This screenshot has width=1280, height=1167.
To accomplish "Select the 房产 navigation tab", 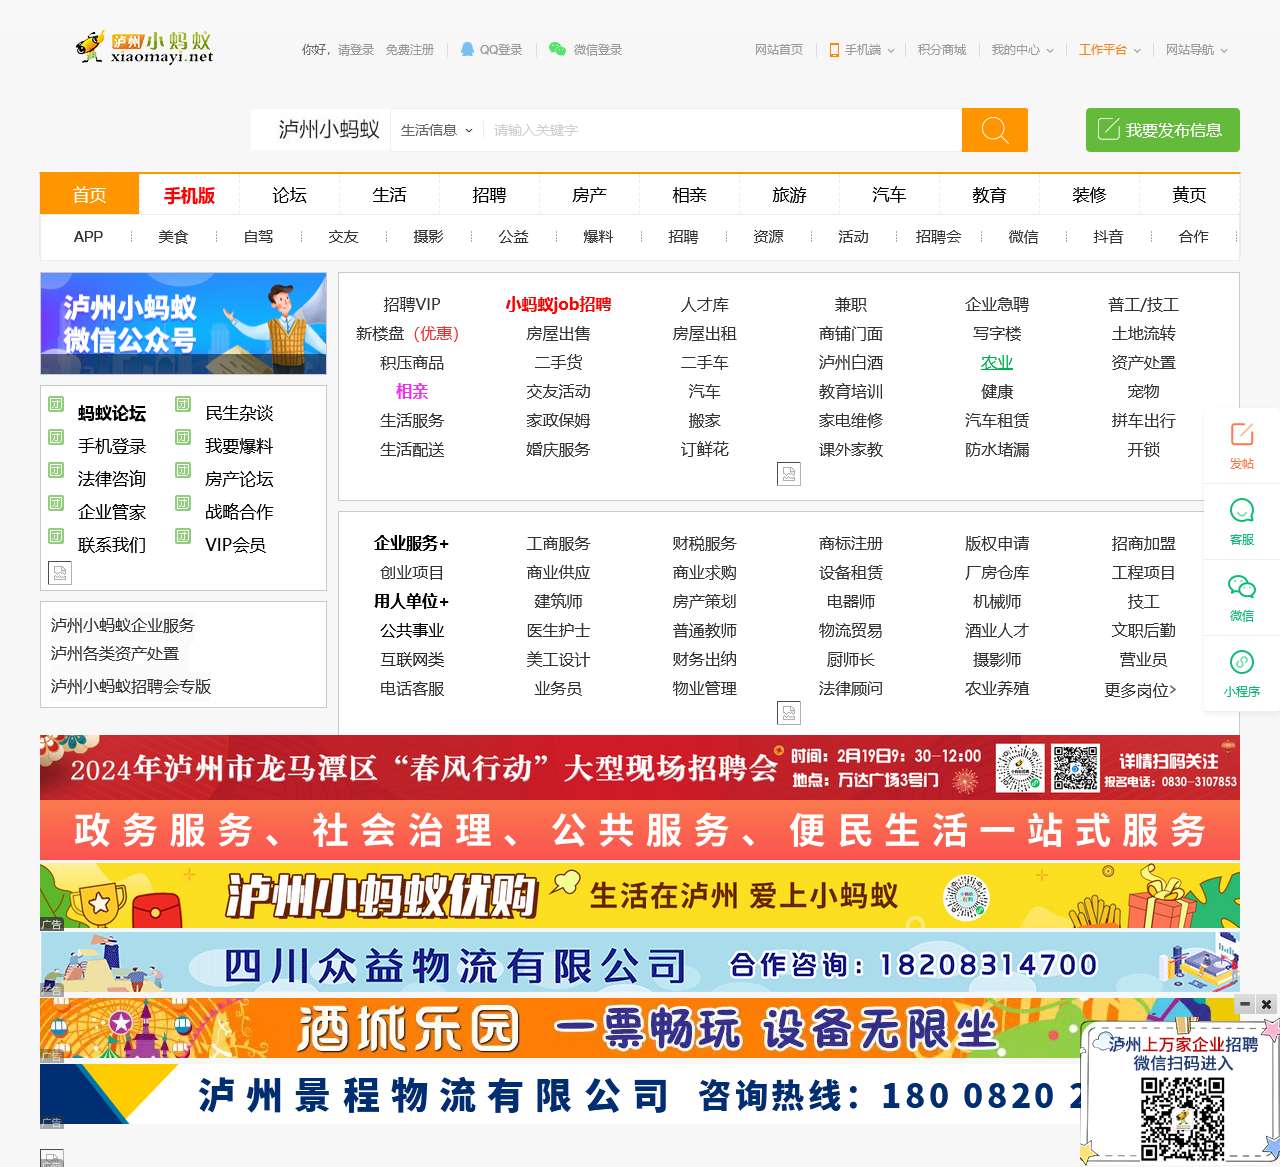I will click(589, 195).
